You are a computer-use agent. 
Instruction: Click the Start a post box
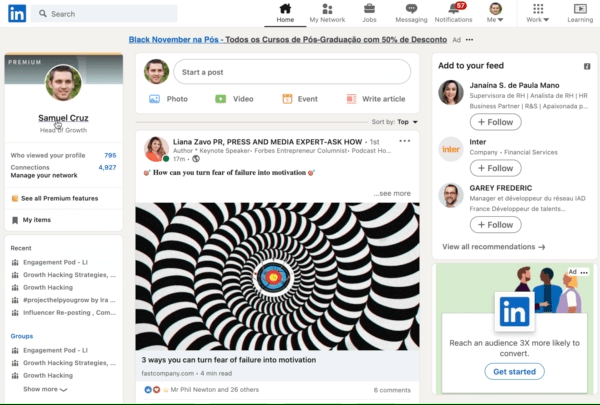(x=292, y=72)
